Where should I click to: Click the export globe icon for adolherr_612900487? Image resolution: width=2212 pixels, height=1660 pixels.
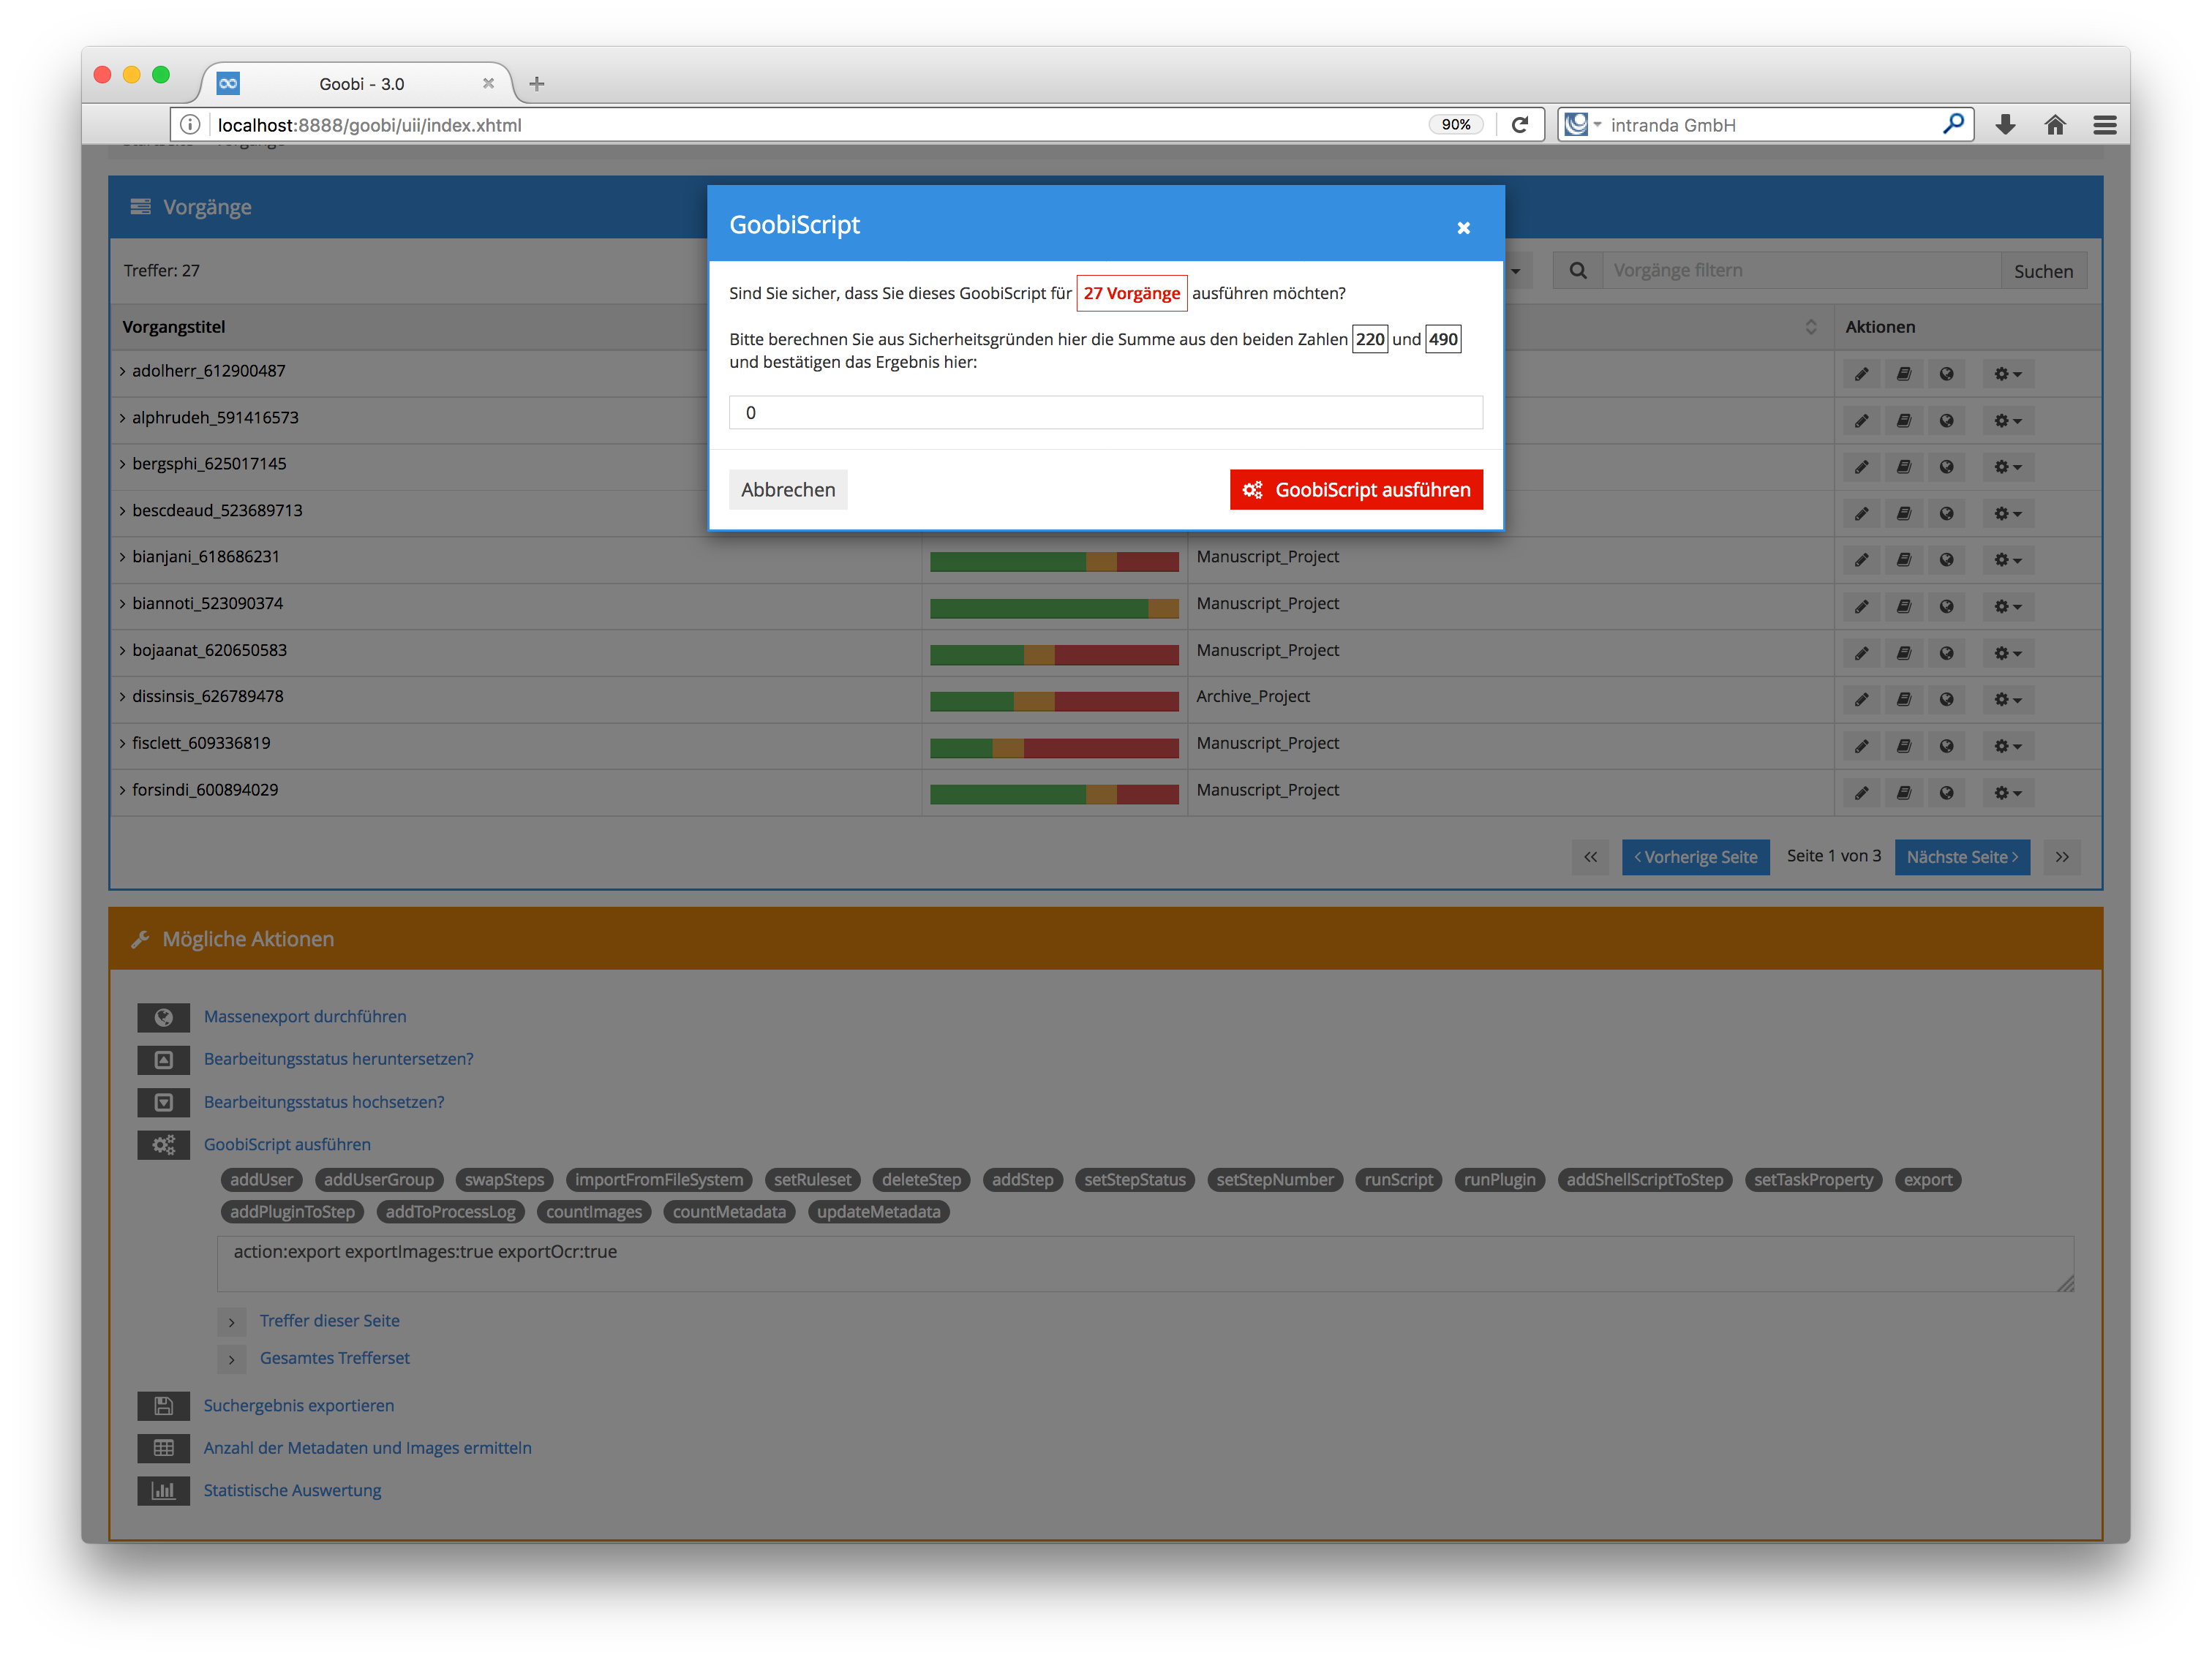click(x=1946, y=374)
